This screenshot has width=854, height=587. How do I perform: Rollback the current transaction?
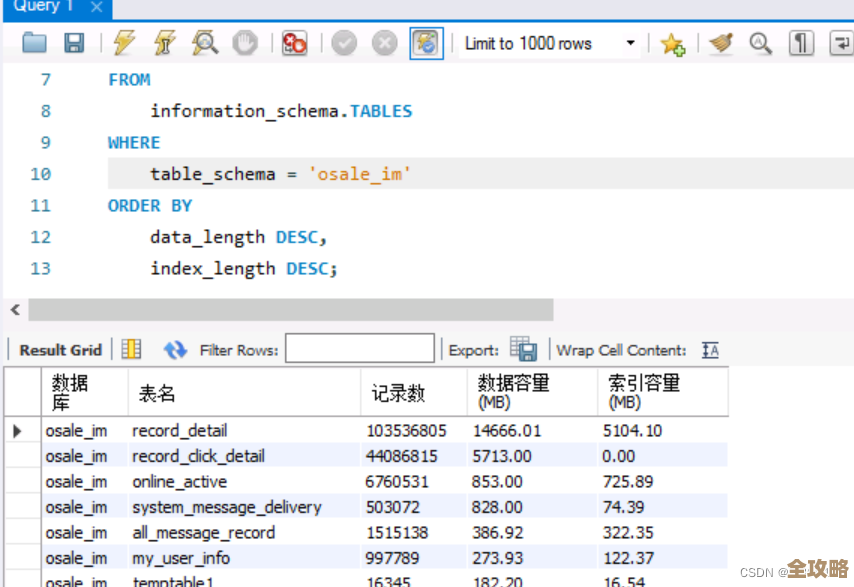[385, 43]
